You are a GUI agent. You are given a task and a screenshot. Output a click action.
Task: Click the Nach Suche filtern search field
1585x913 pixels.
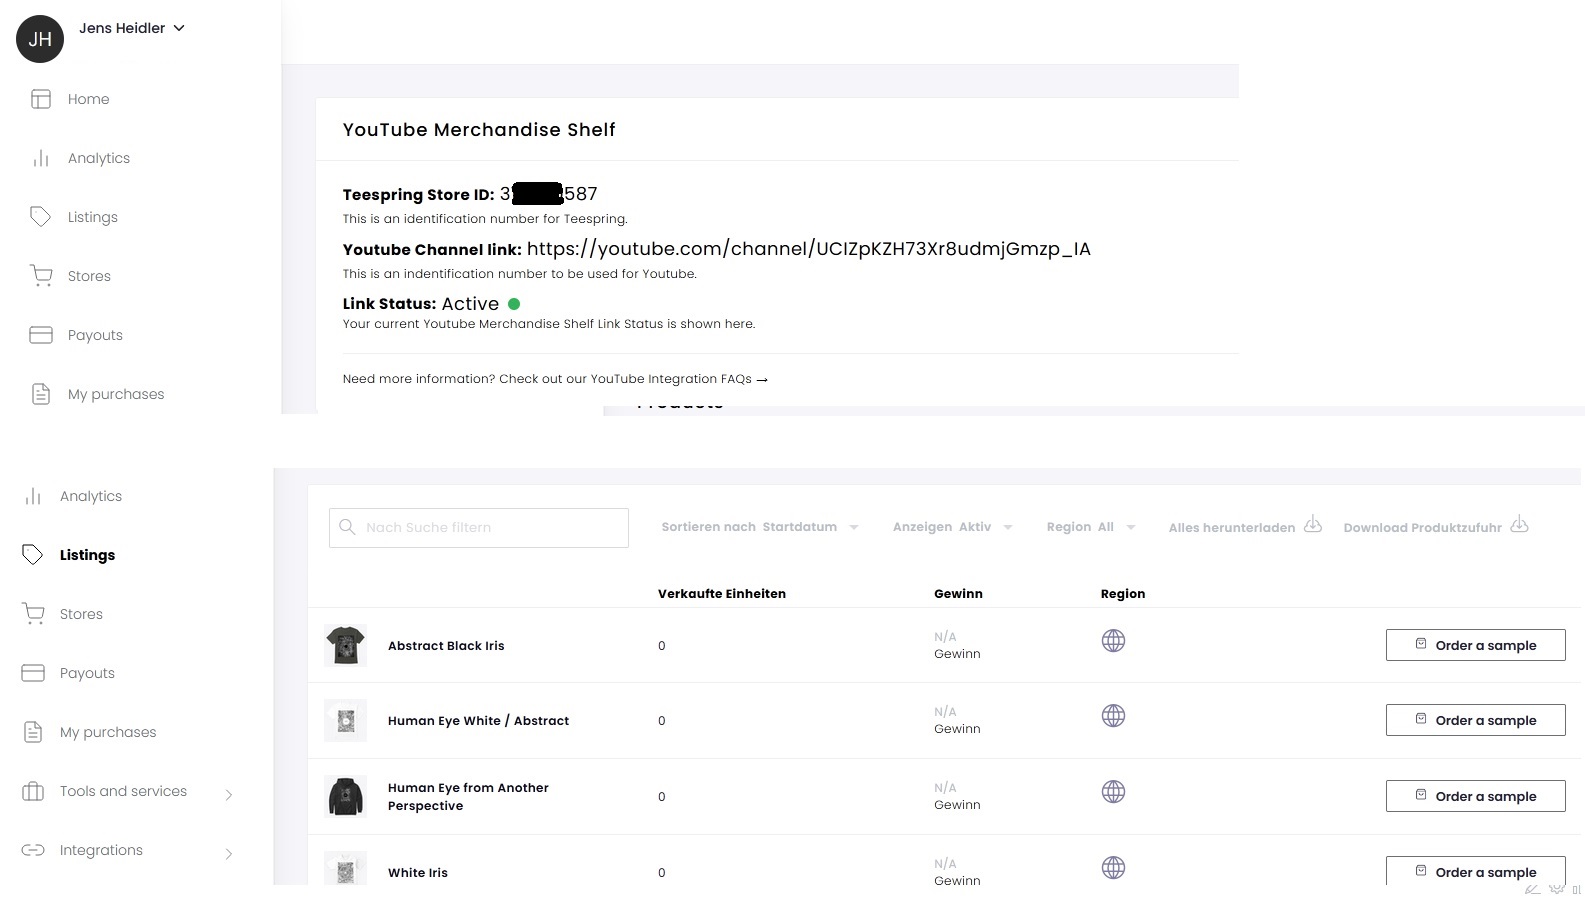pyautogui.click(x=479, y=527)
